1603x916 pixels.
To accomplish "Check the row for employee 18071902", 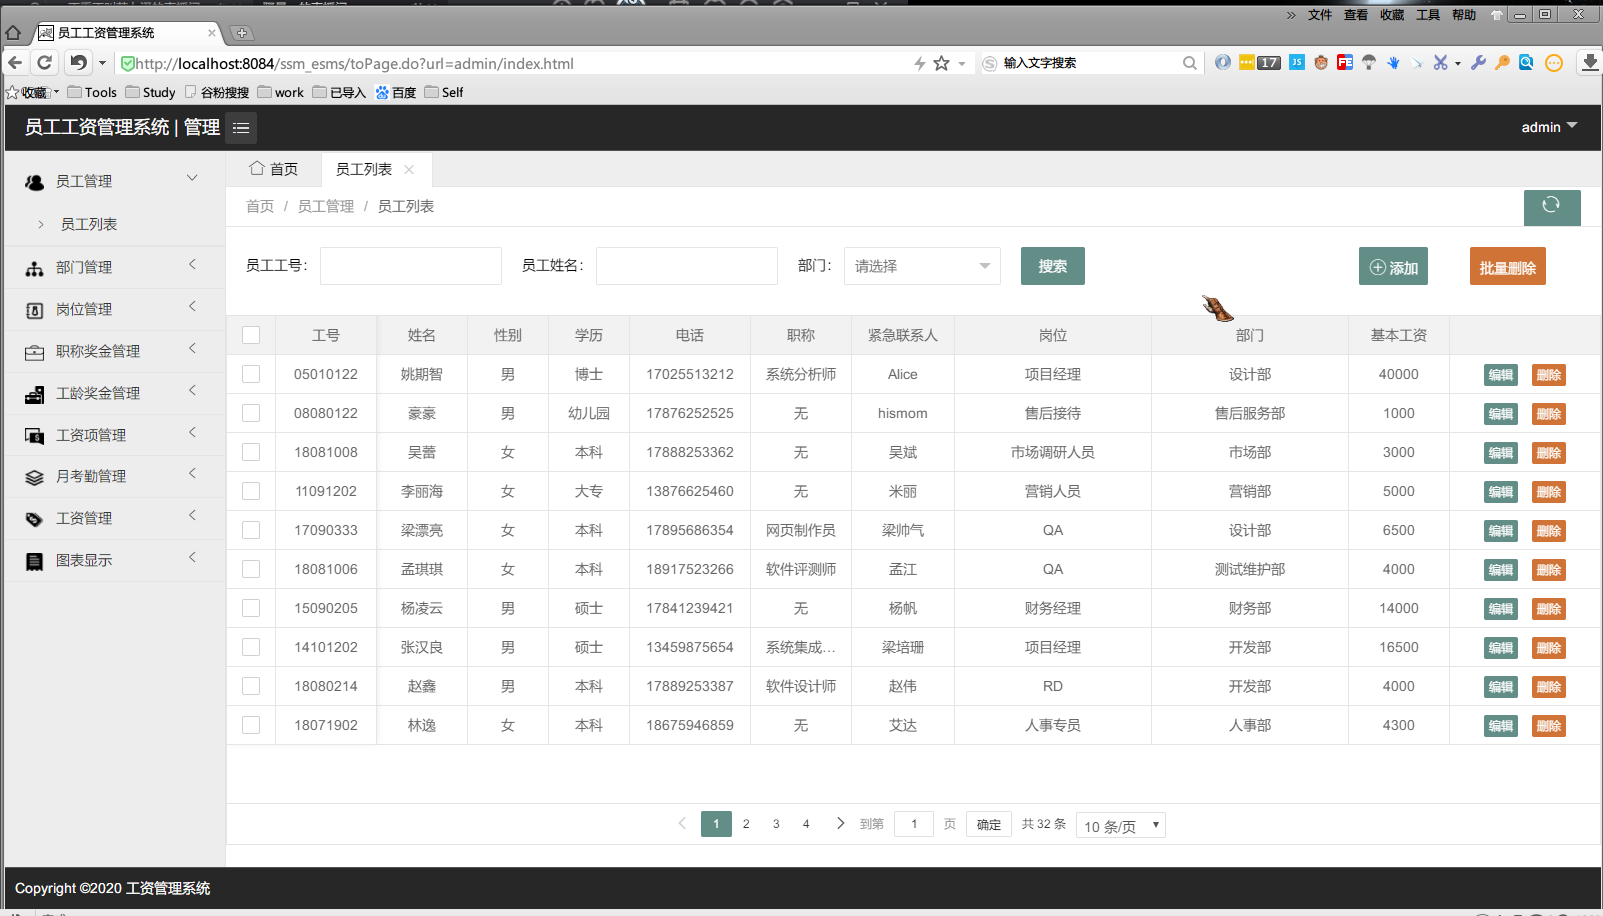I will [x=251, y=725].
